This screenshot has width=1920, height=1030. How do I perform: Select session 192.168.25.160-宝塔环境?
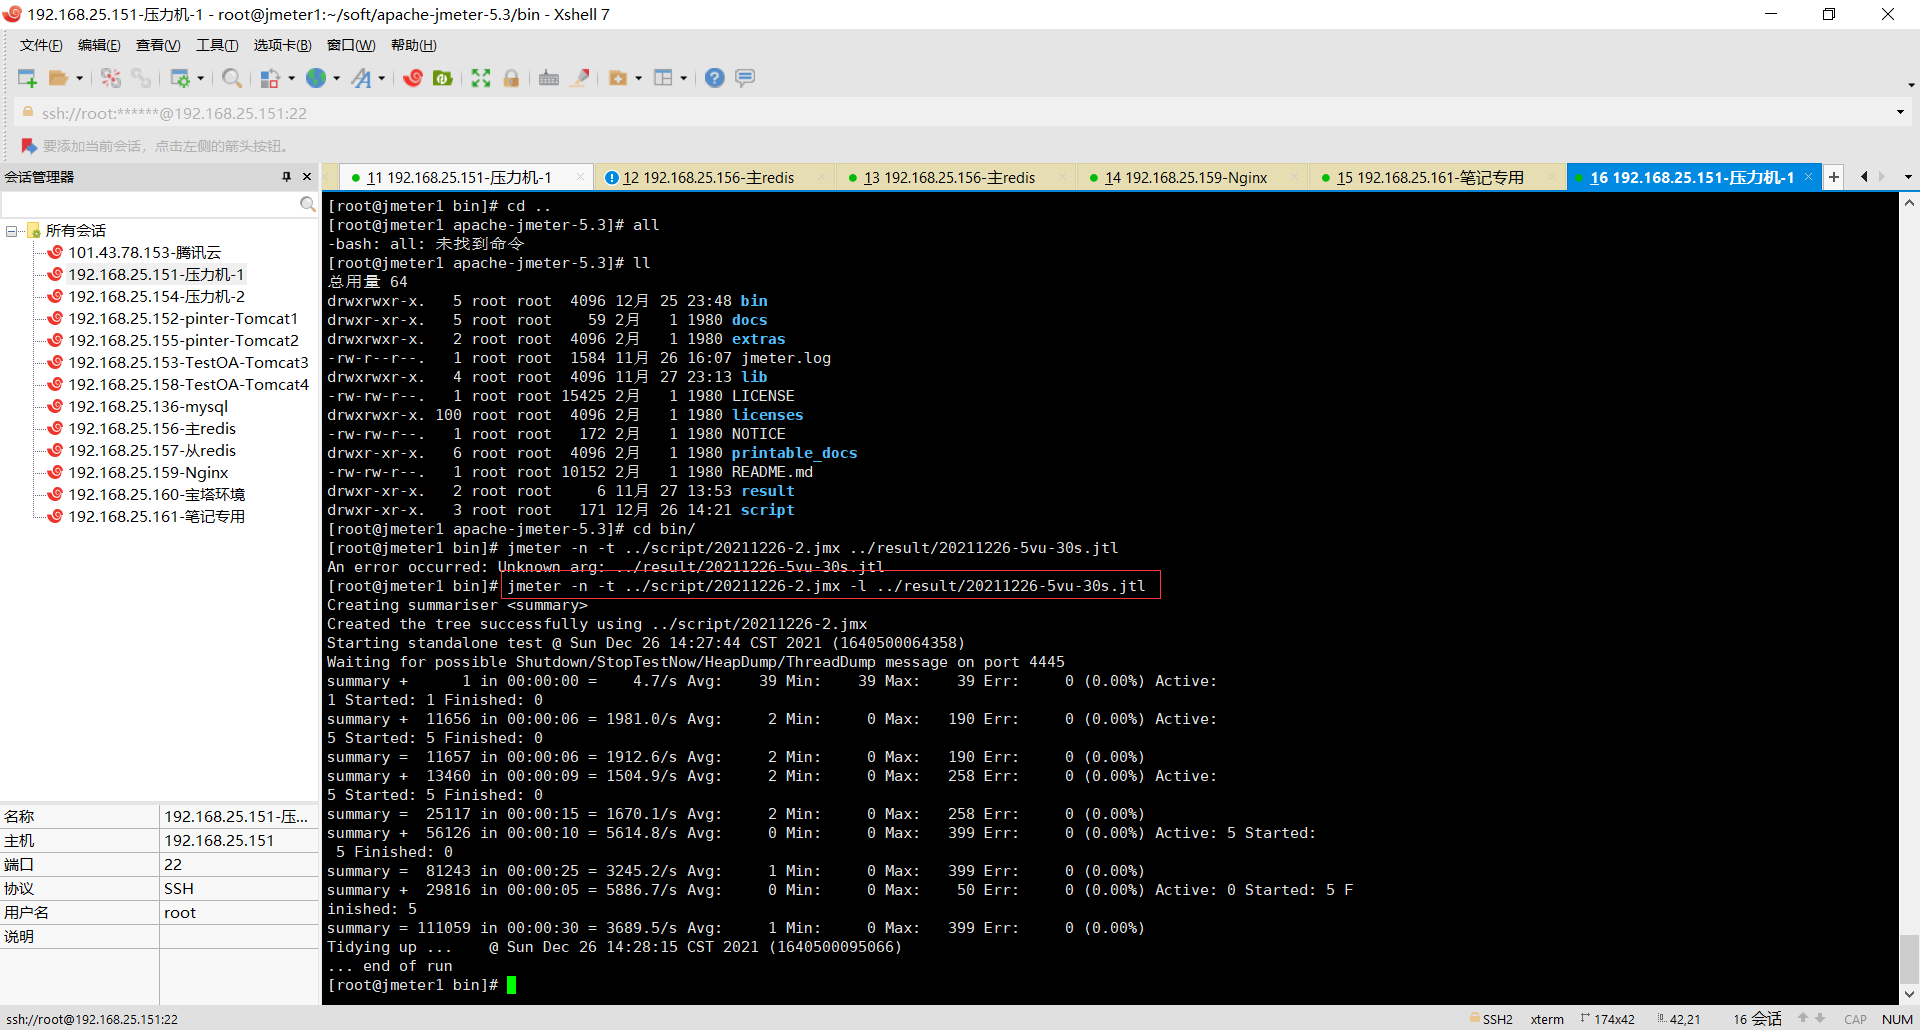[156, 495]
